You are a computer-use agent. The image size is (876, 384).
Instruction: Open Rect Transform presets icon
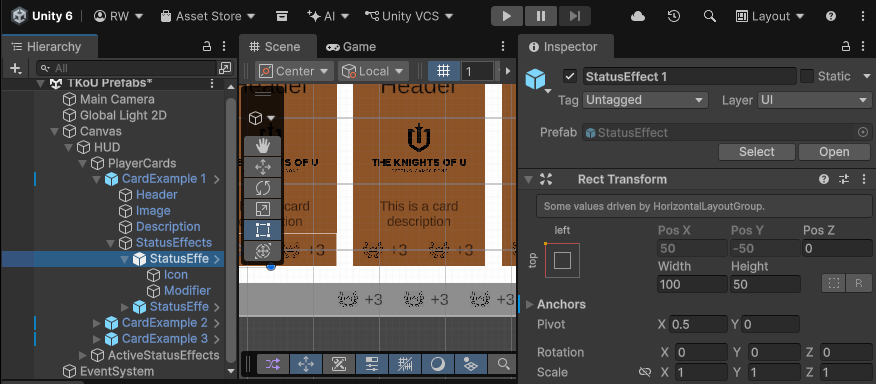pos(844,179)
